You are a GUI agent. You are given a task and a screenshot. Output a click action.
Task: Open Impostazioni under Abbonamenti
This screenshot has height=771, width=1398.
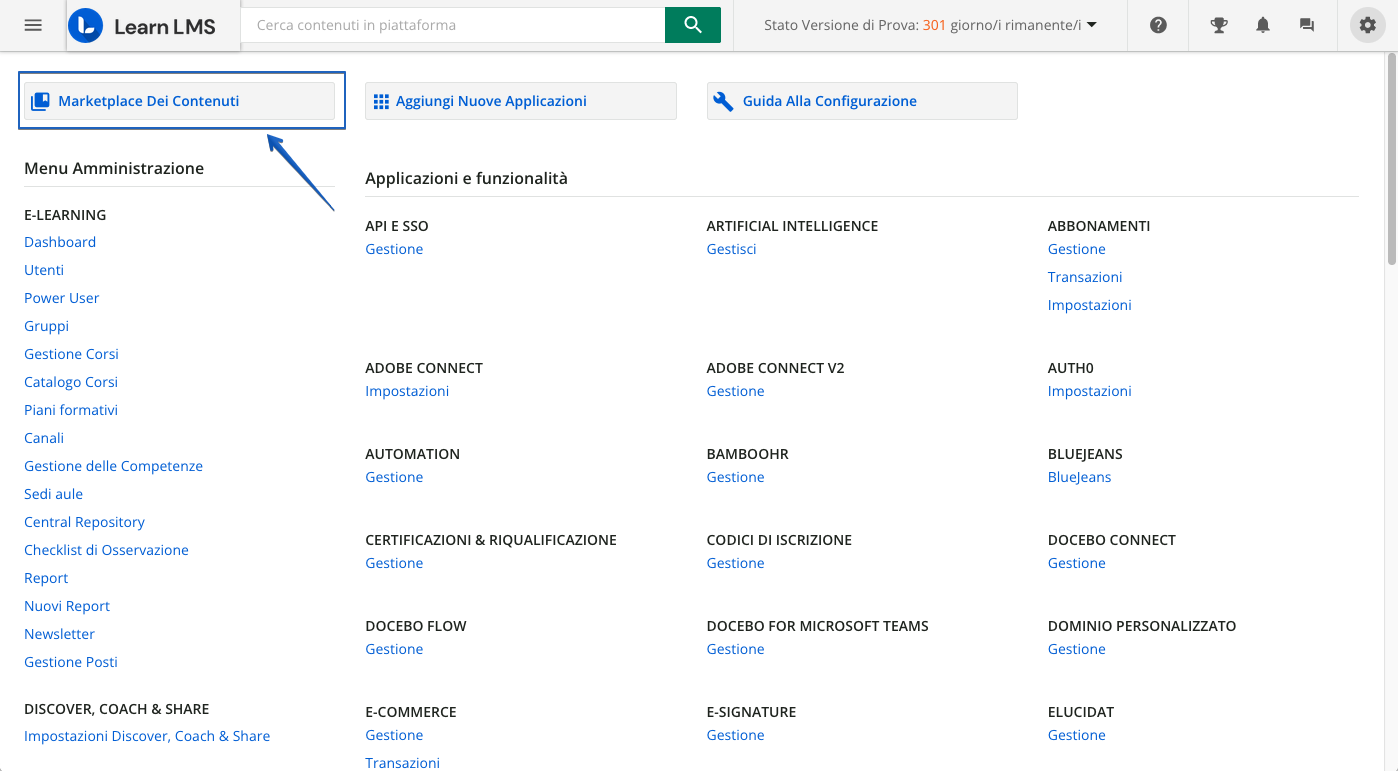[x=1090, y=305]
